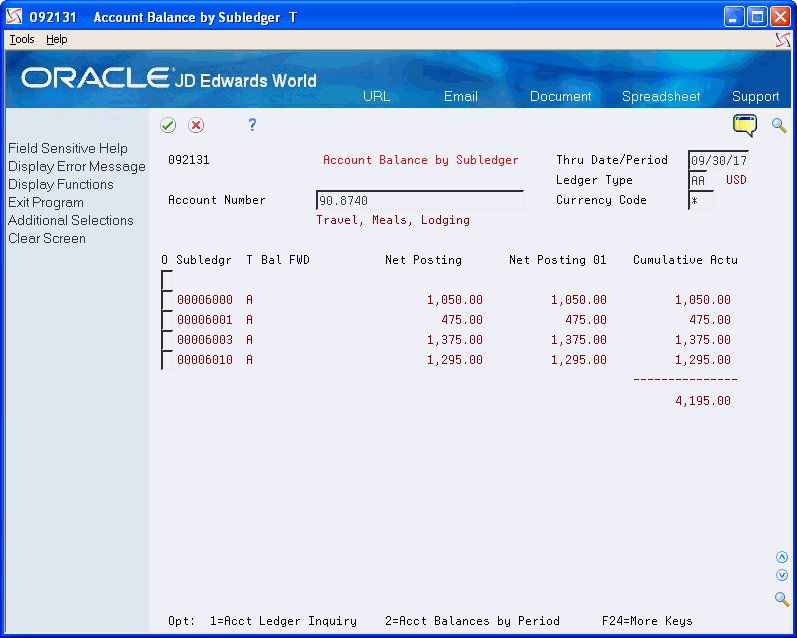Click the scroll down arrow icon
The width and height of the screenshot is (797, 638).
coord(782,575)
